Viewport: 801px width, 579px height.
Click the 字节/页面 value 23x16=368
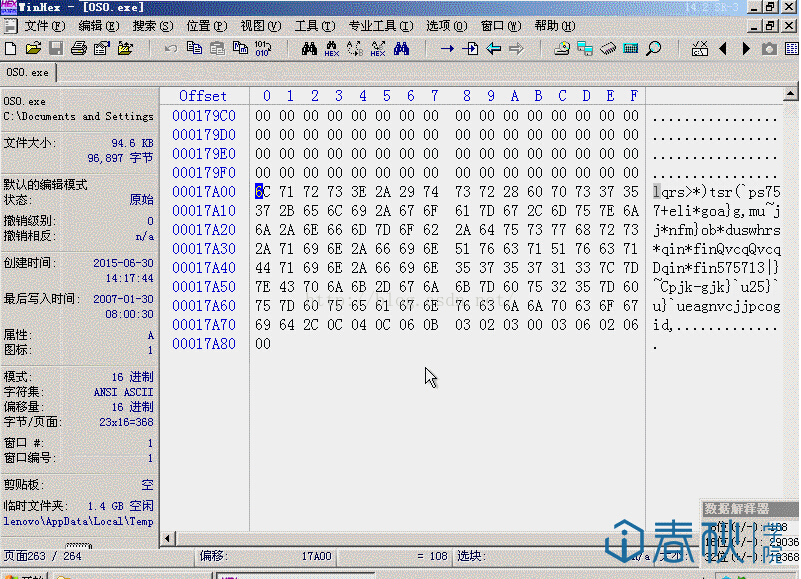pos(126,422)
